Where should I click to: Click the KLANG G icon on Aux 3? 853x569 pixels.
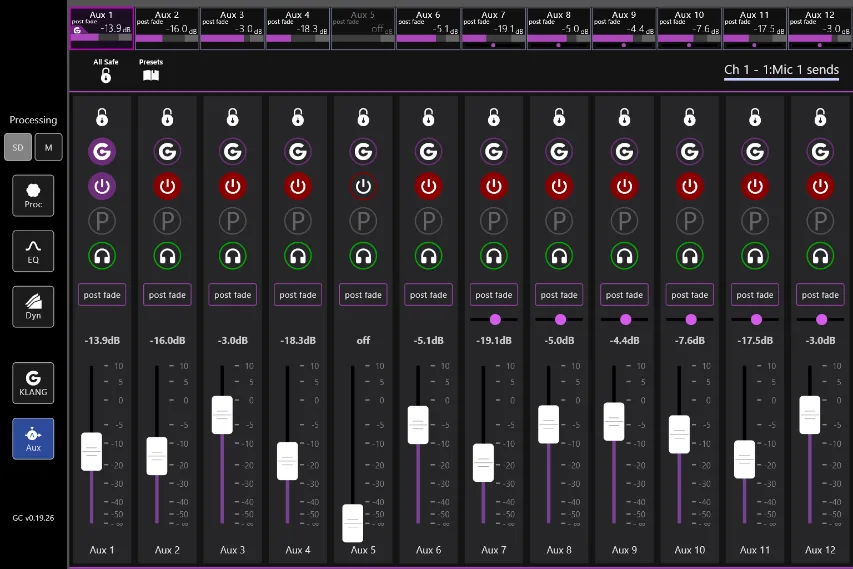pyautogui.click(x=232, y=151)
